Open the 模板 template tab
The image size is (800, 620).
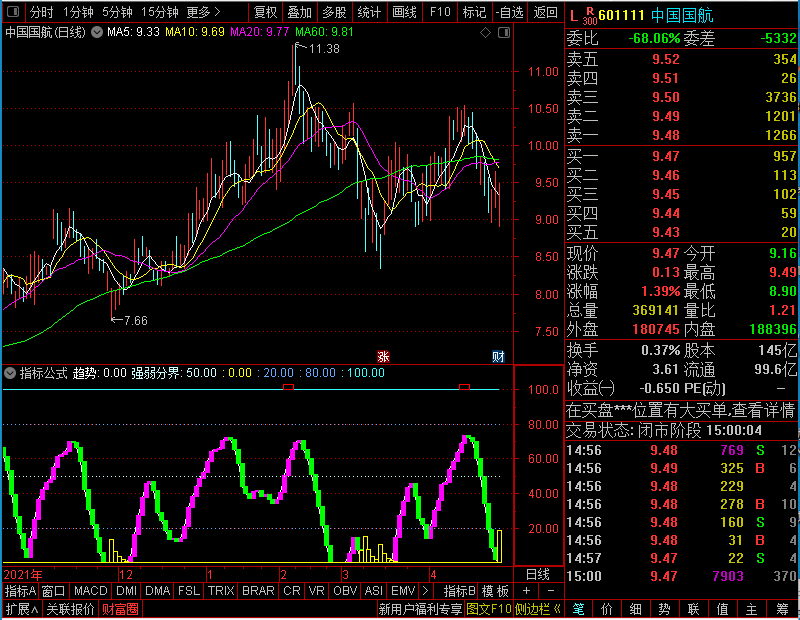(x=495, y=591)
